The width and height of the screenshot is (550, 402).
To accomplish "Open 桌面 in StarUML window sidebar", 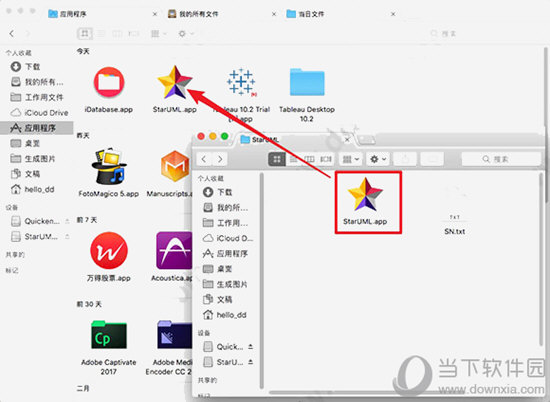I will (218, 269).
